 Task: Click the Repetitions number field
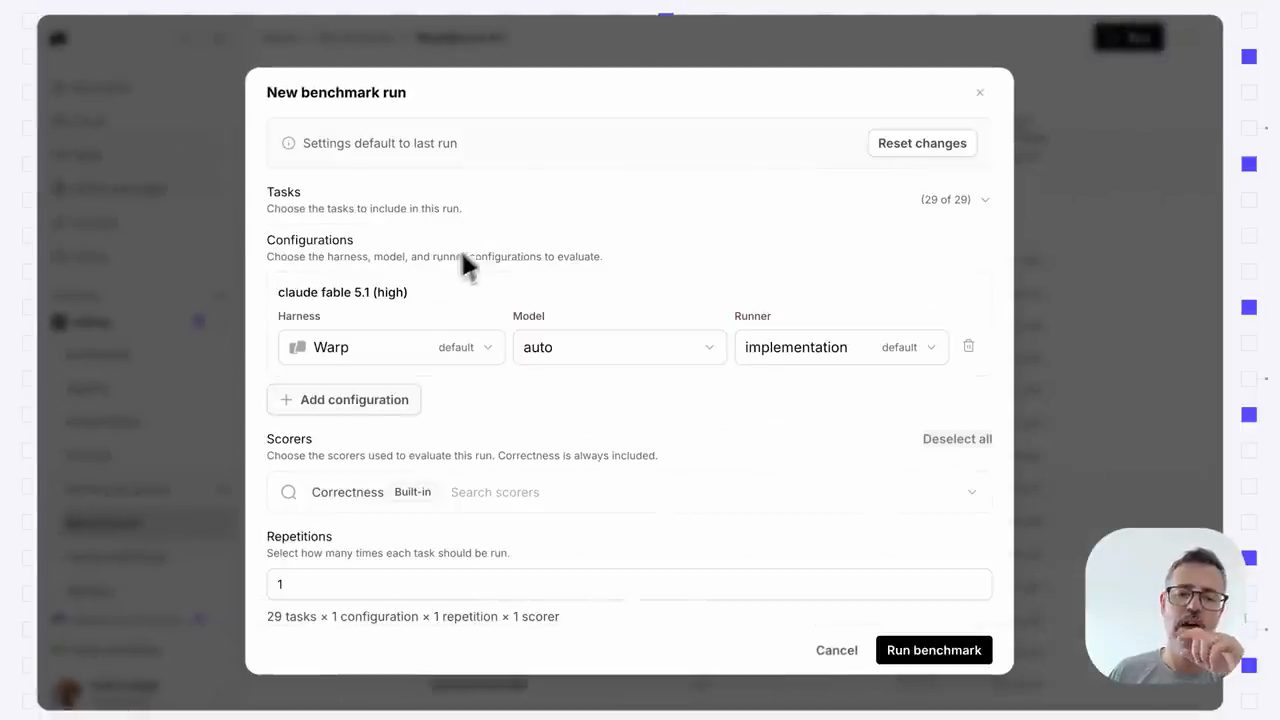coord(629,584)
